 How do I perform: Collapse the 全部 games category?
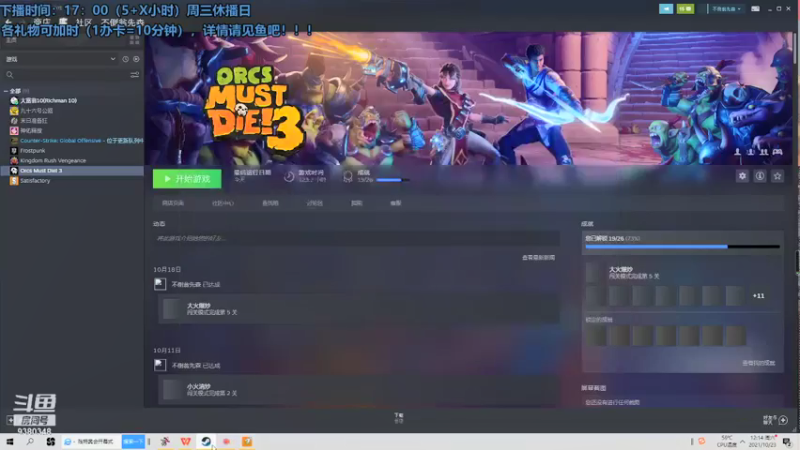[x=6, y=91]
